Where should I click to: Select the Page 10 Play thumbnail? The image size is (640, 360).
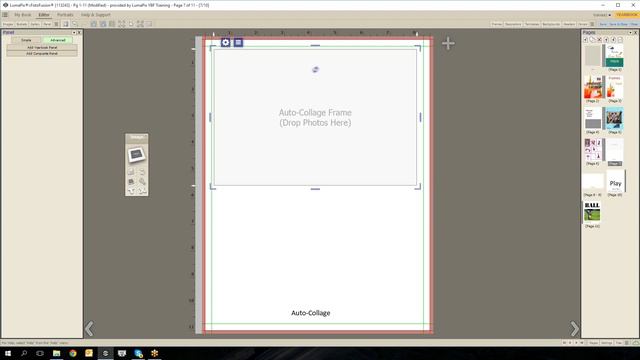click(x=615, y=181)
